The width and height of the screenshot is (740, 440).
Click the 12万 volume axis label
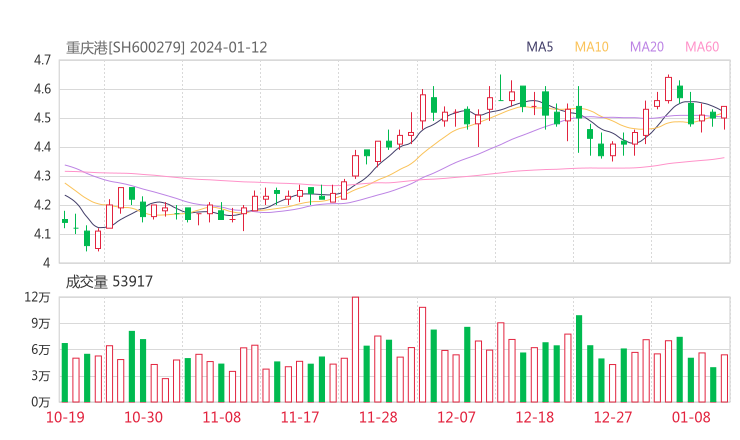click(37, 297)
